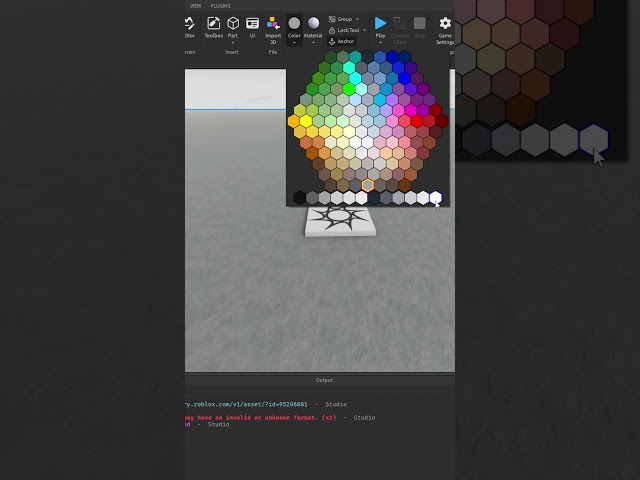Pick the pure red hexagon color
Screen dimensions: 640x480
point(417,121)
